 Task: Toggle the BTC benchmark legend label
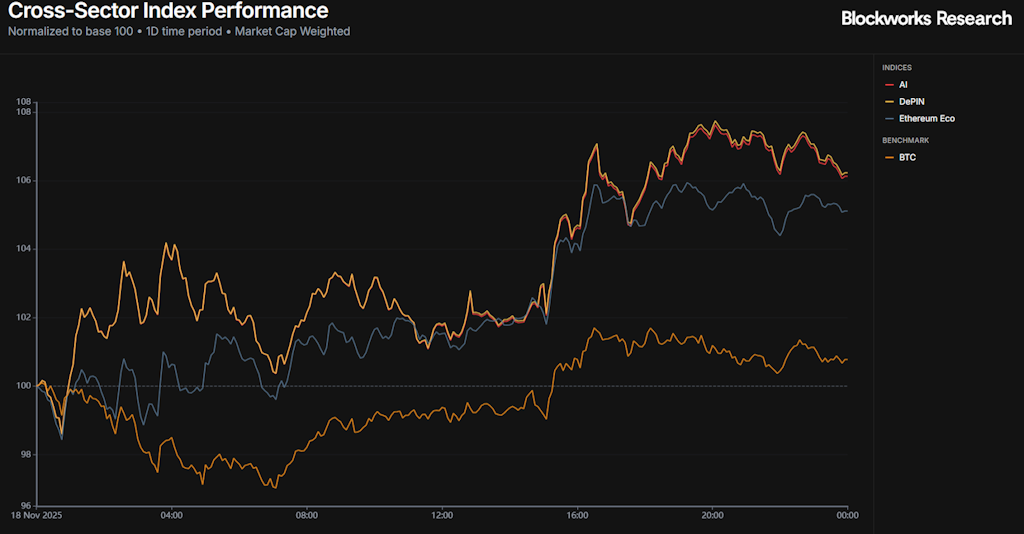[907, 157]
